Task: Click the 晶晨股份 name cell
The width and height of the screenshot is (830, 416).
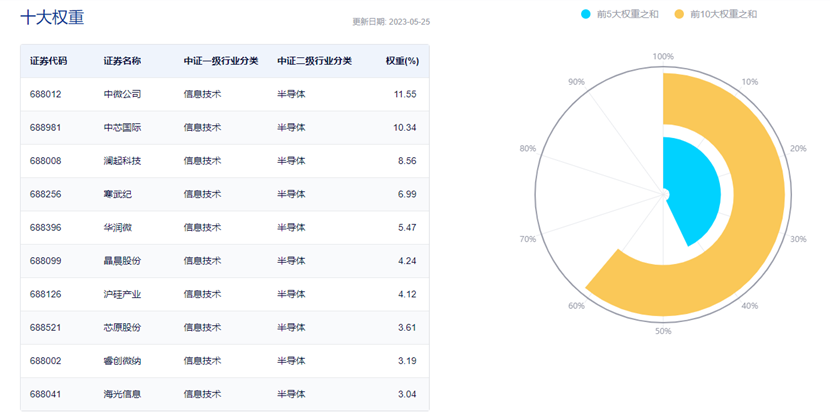Action: [x=122, y=261]
